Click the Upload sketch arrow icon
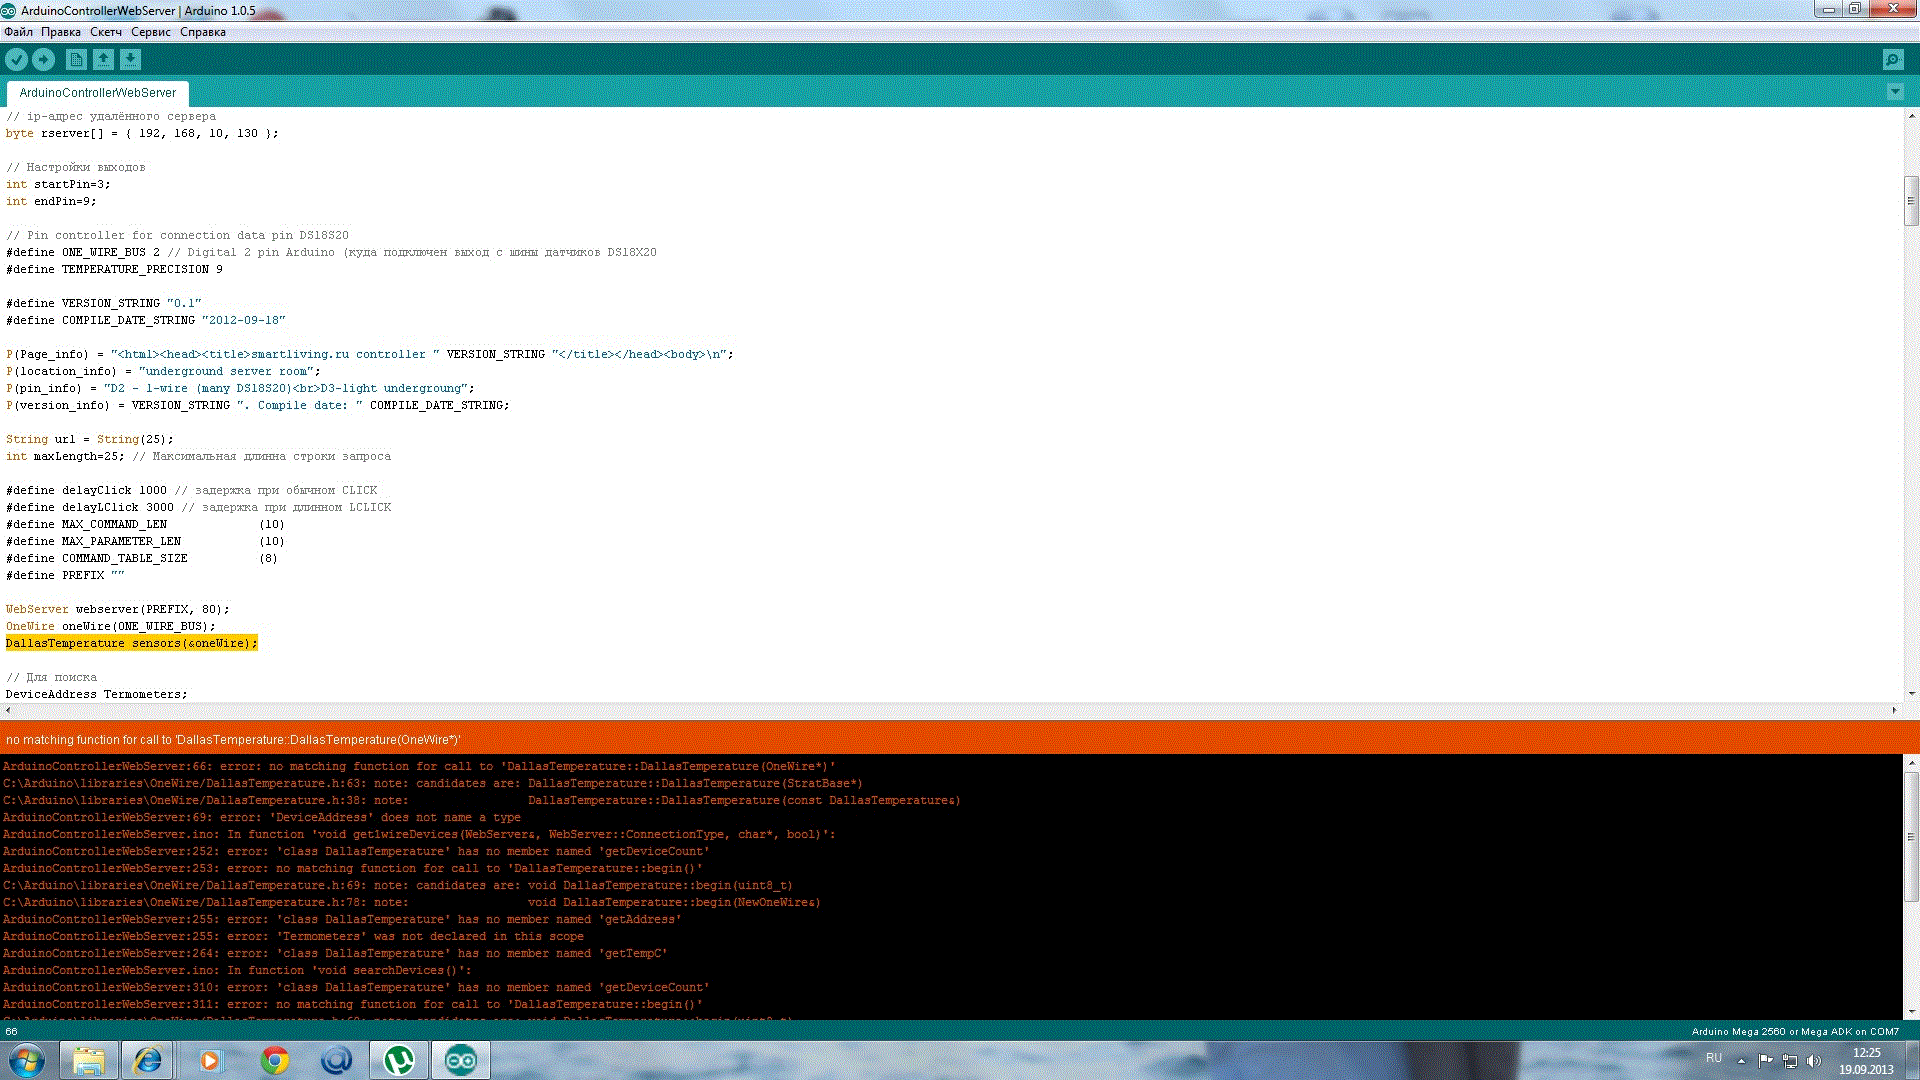This screenshot has height=1080, width=1920. coord(44,60)
